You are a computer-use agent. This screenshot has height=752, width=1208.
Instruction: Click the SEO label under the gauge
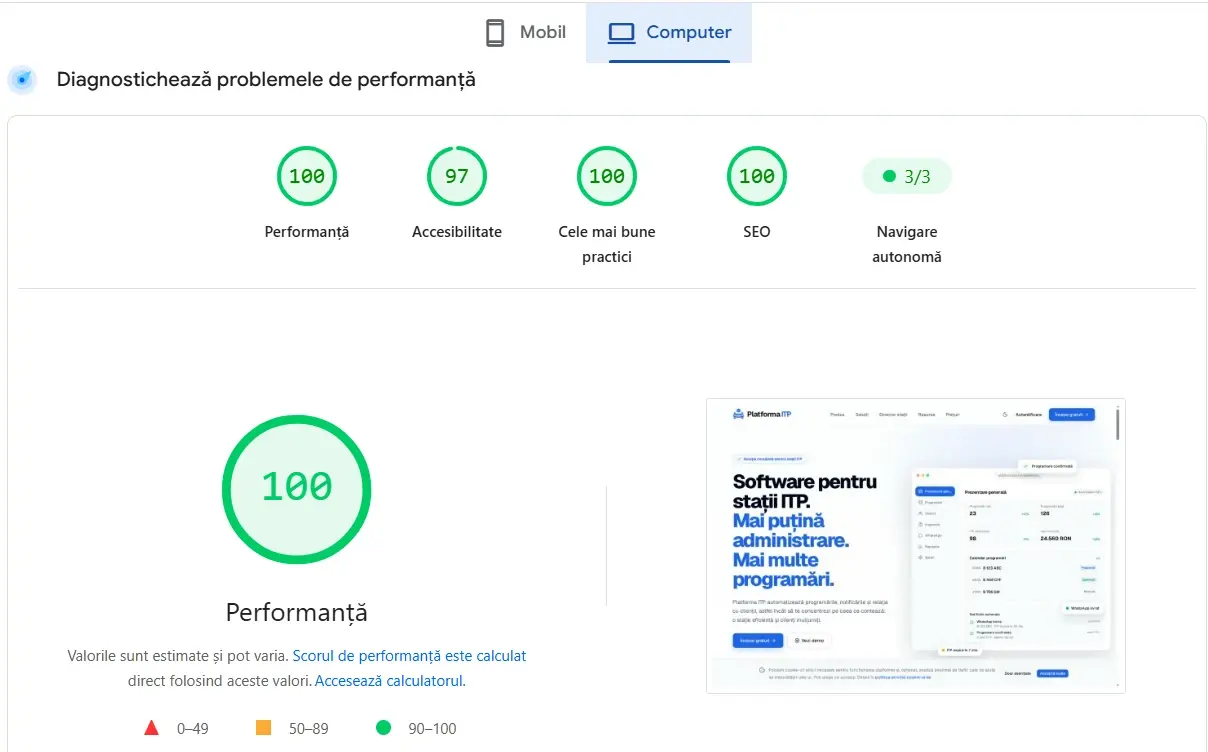[757, 232]
